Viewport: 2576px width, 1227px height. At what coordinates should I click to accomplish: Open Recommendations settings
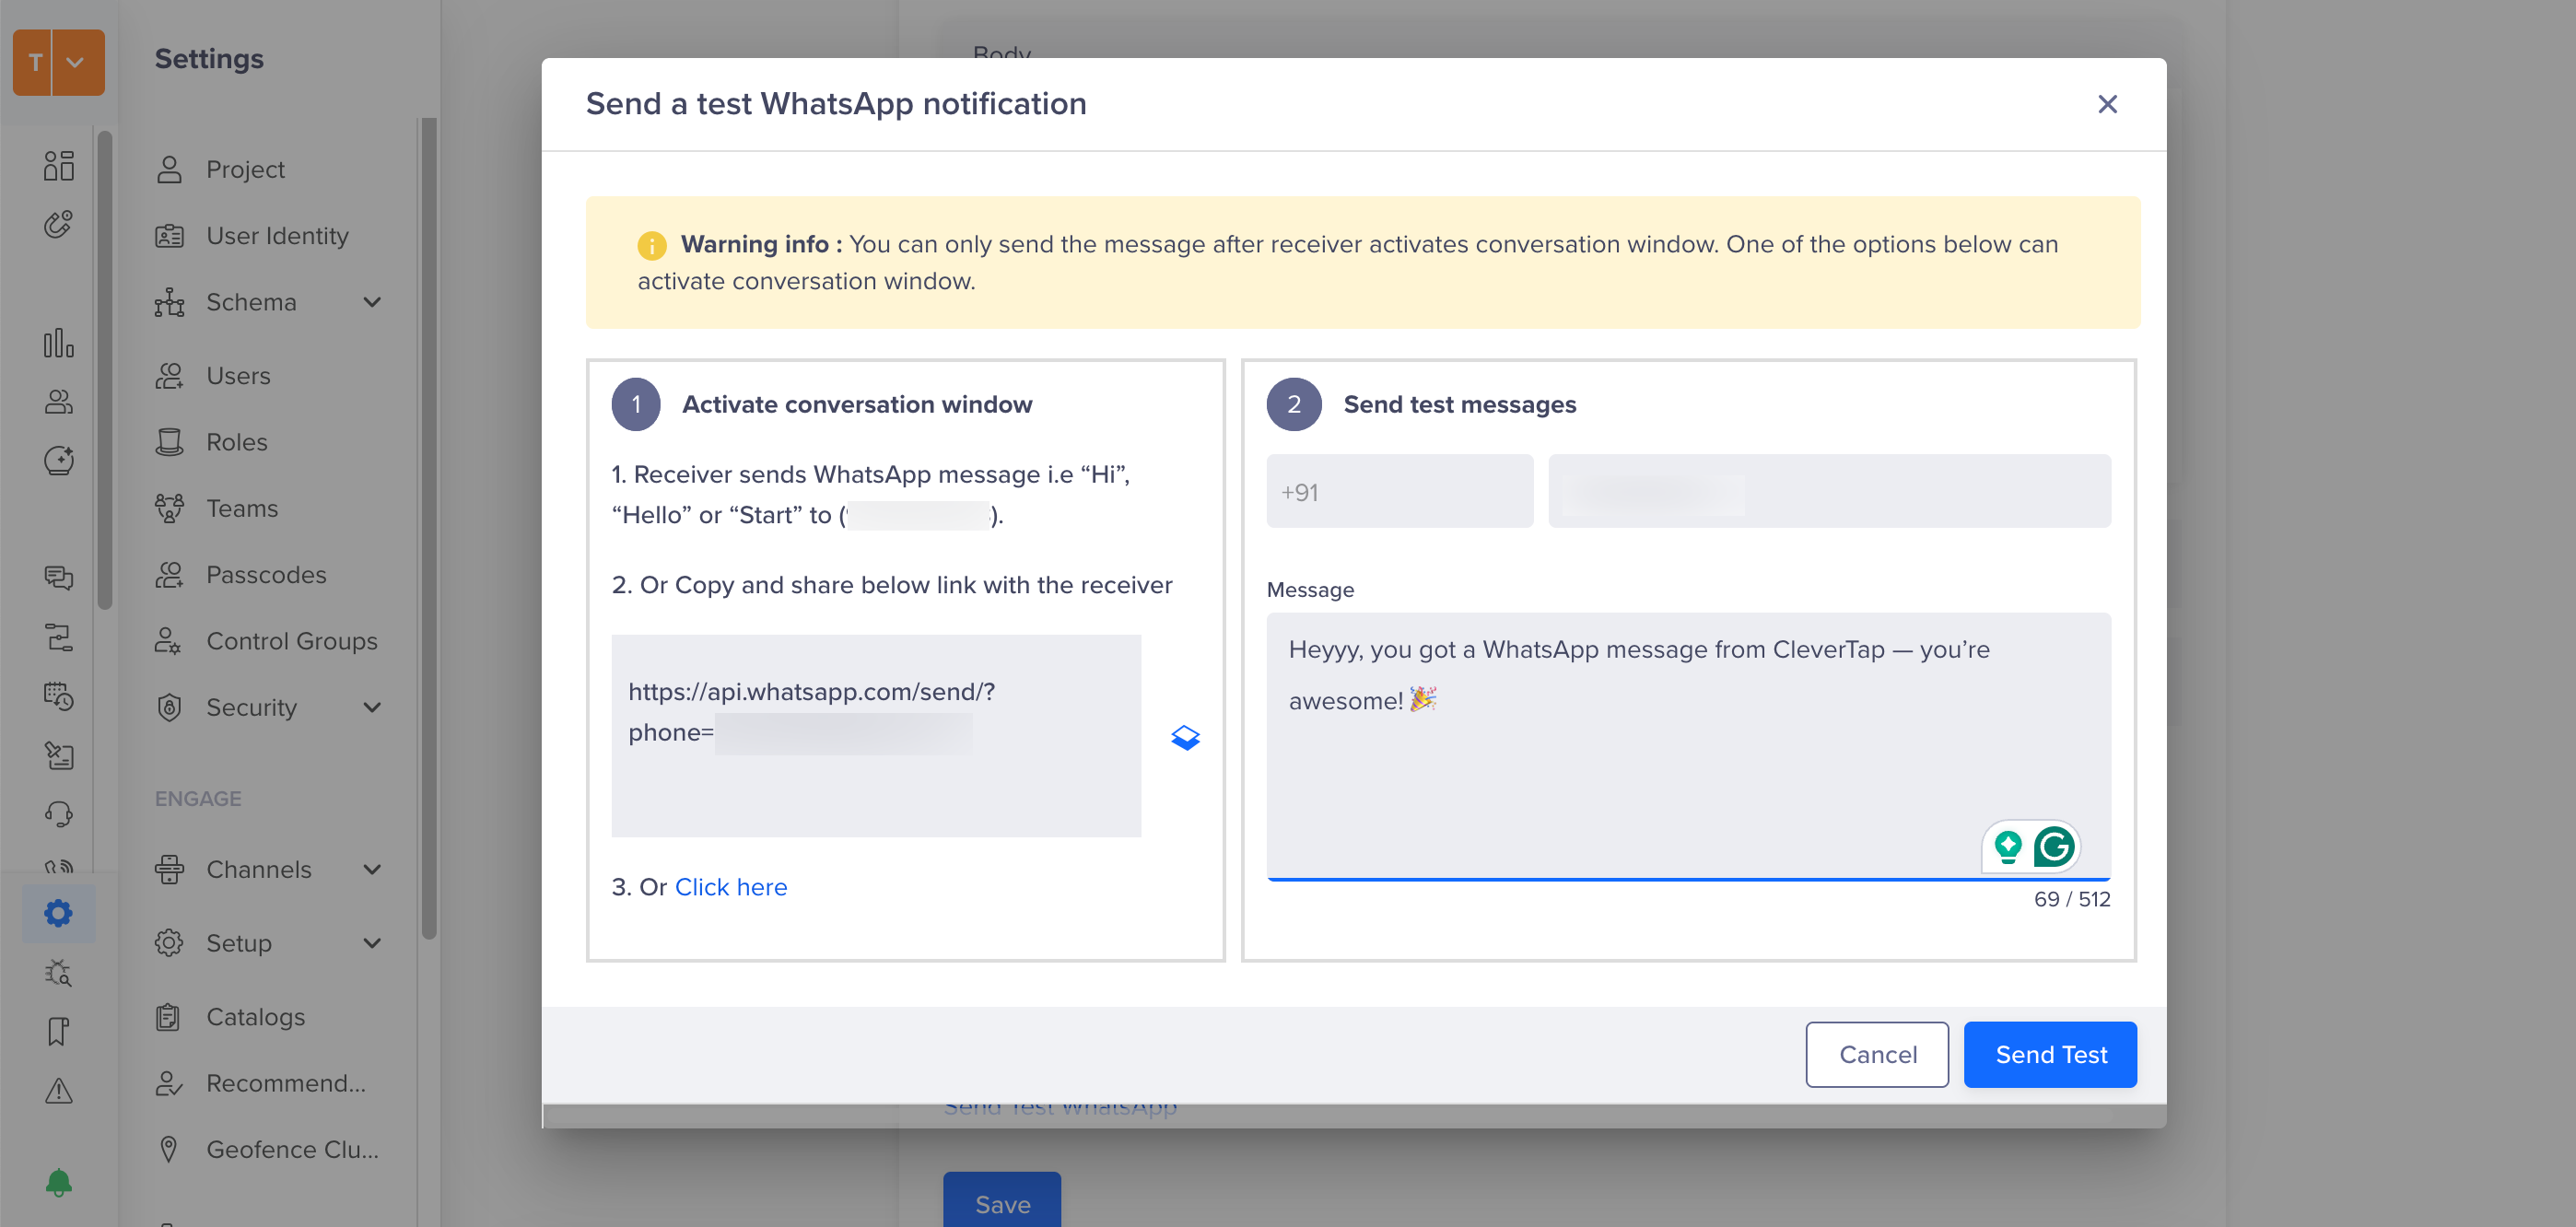(x=260, y=1083)
